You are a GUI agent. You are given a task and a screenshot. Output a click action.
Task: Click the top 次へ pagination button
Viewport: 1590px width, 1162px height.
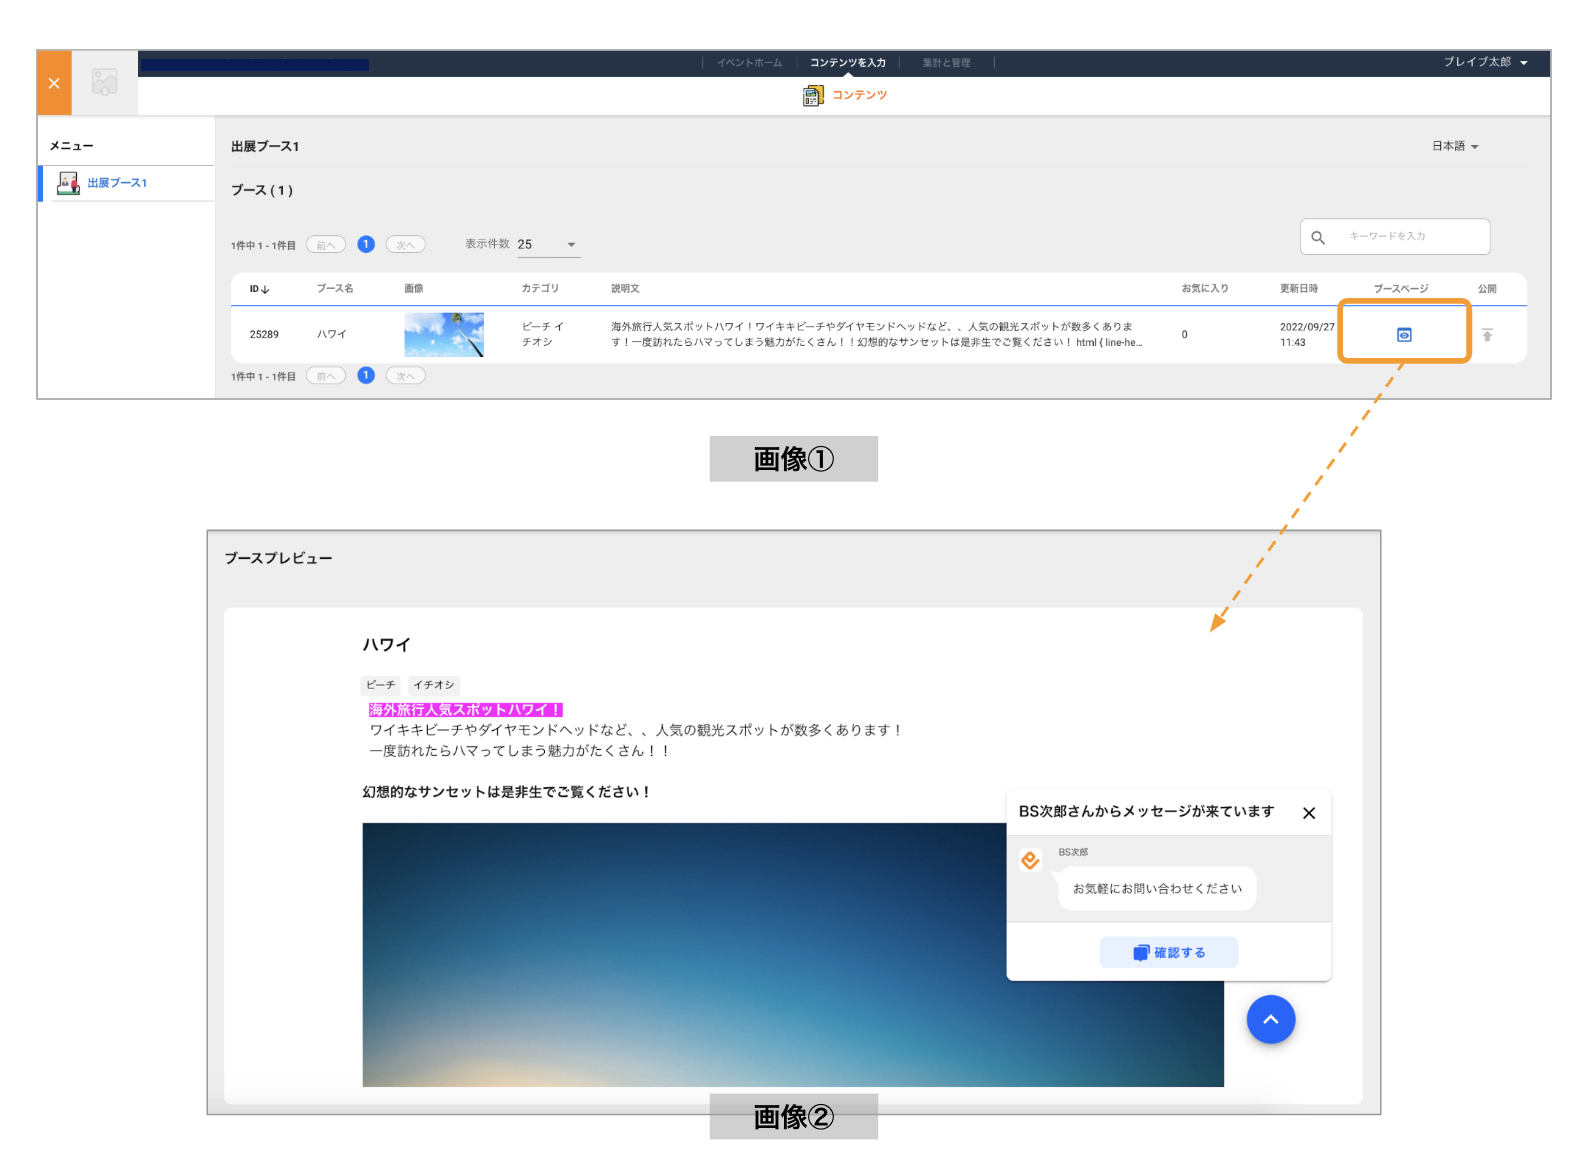tap(406, 245)
